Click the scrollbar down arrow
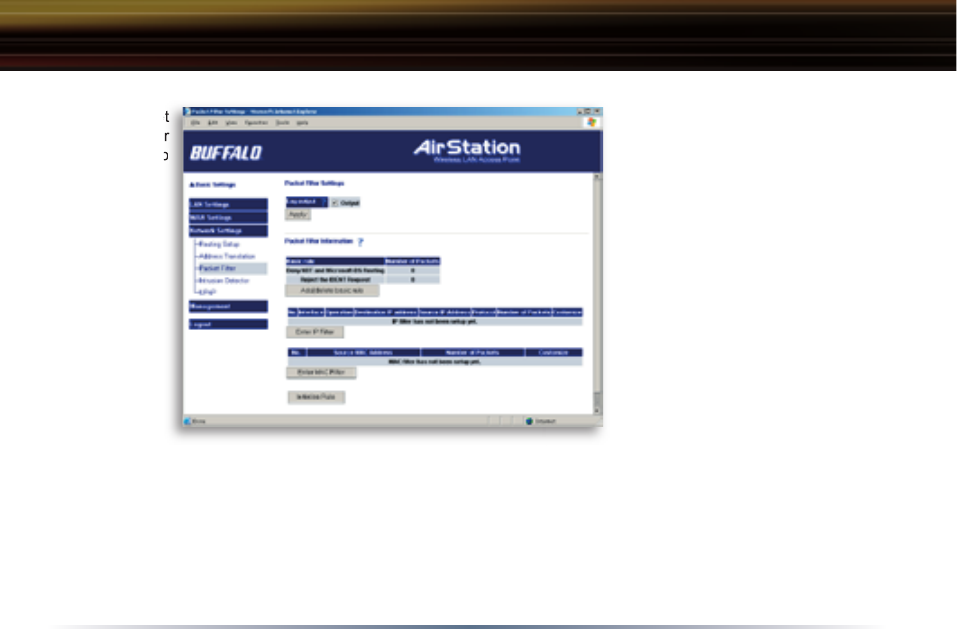Viewport: 957px width, 629px height. pyautogui.click(x=597, y=411)
